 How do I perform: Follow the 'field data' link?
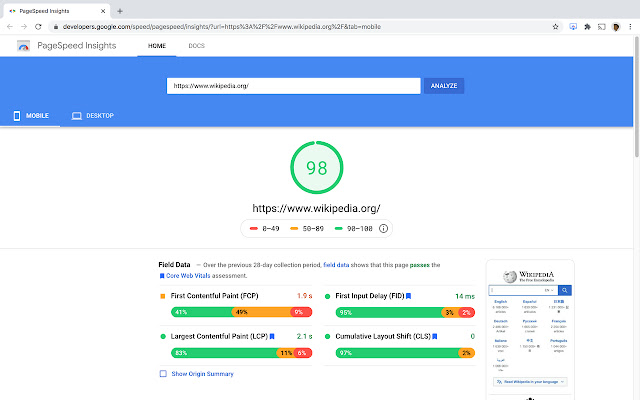pos(336,265)
